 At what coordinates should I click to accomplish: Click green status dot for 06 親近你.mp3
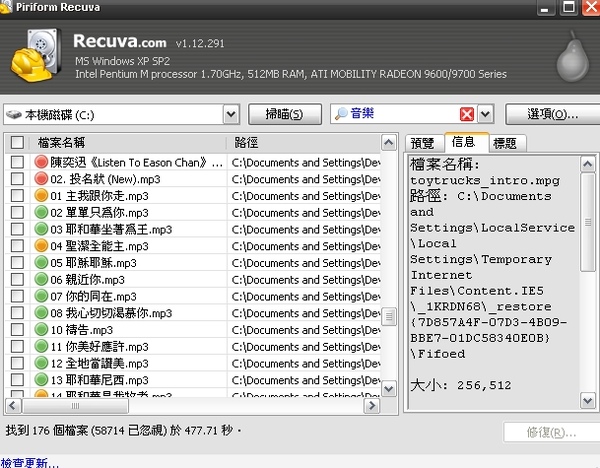pyautogui.click(x=41, y=279)
